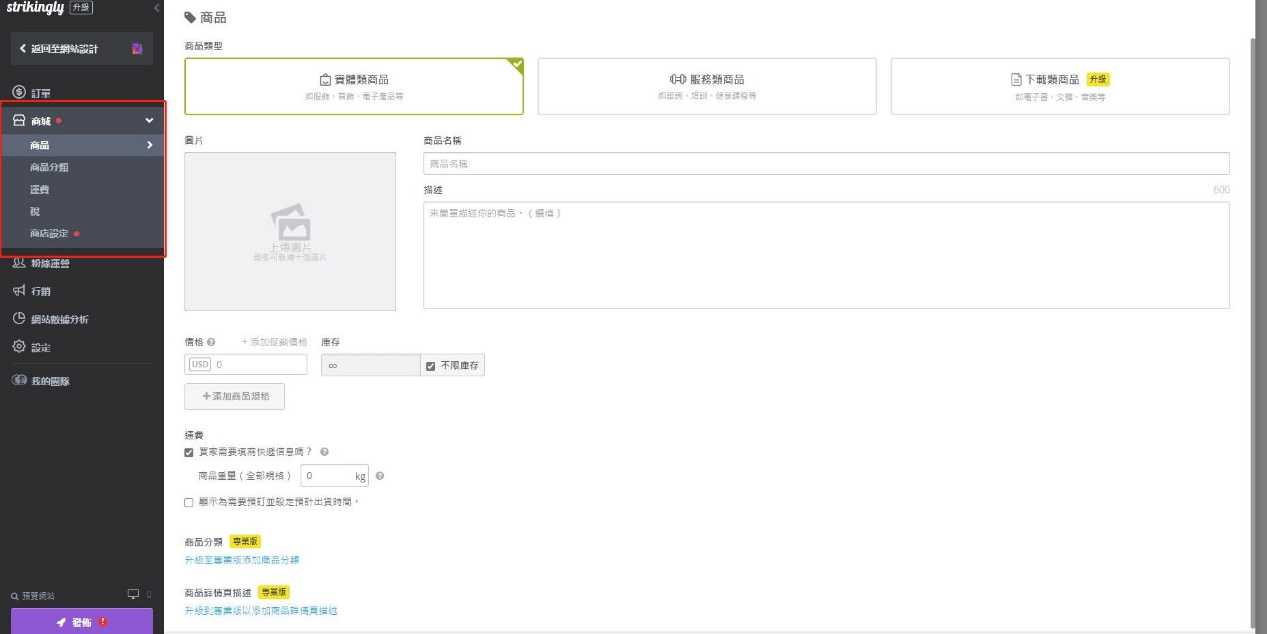This screenshot has height=634, width=1267.
Task: Disable the 買家需要填寫快遞信息嗎 checkbox
Action: 190,451
